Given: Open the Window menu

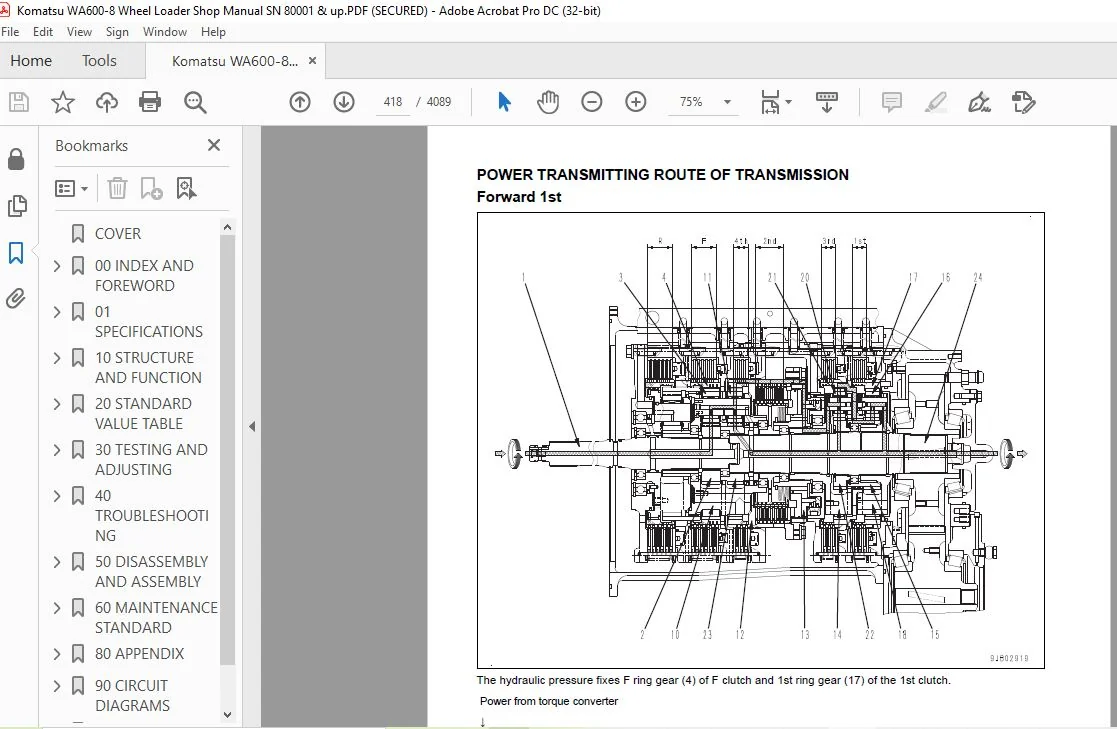Looking at the screenshot, I should [x=165, y=32].
